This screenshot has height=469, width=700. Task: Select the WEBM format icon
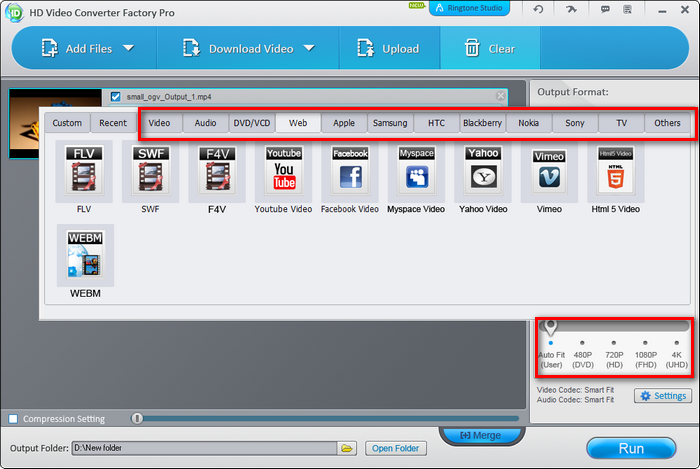tap(85, 256)
